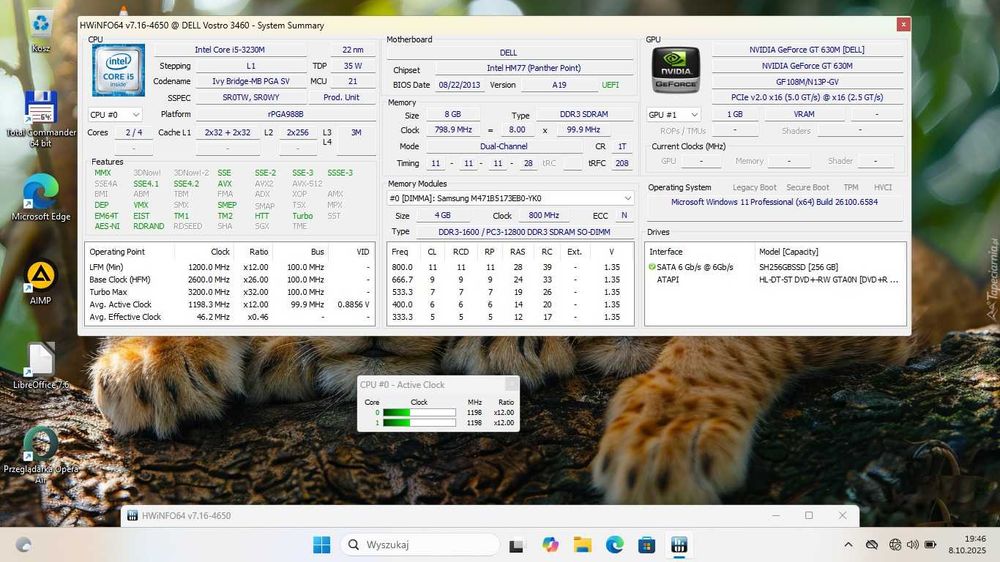Open the Kosz recycle bin icon
1000x562 pixels.
click(x=41, y=30)
